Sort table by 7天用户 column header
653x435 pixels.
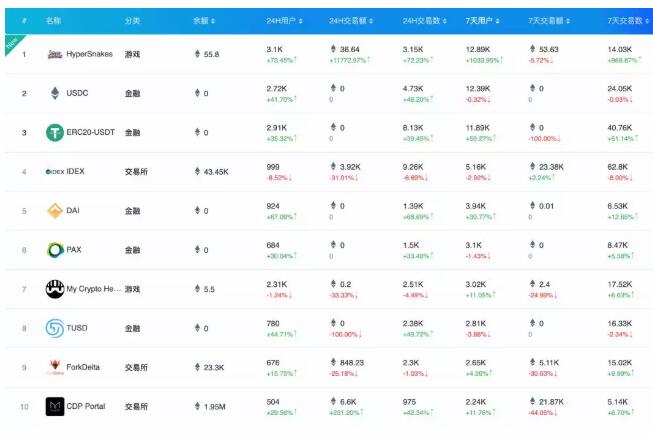[482, 20]
